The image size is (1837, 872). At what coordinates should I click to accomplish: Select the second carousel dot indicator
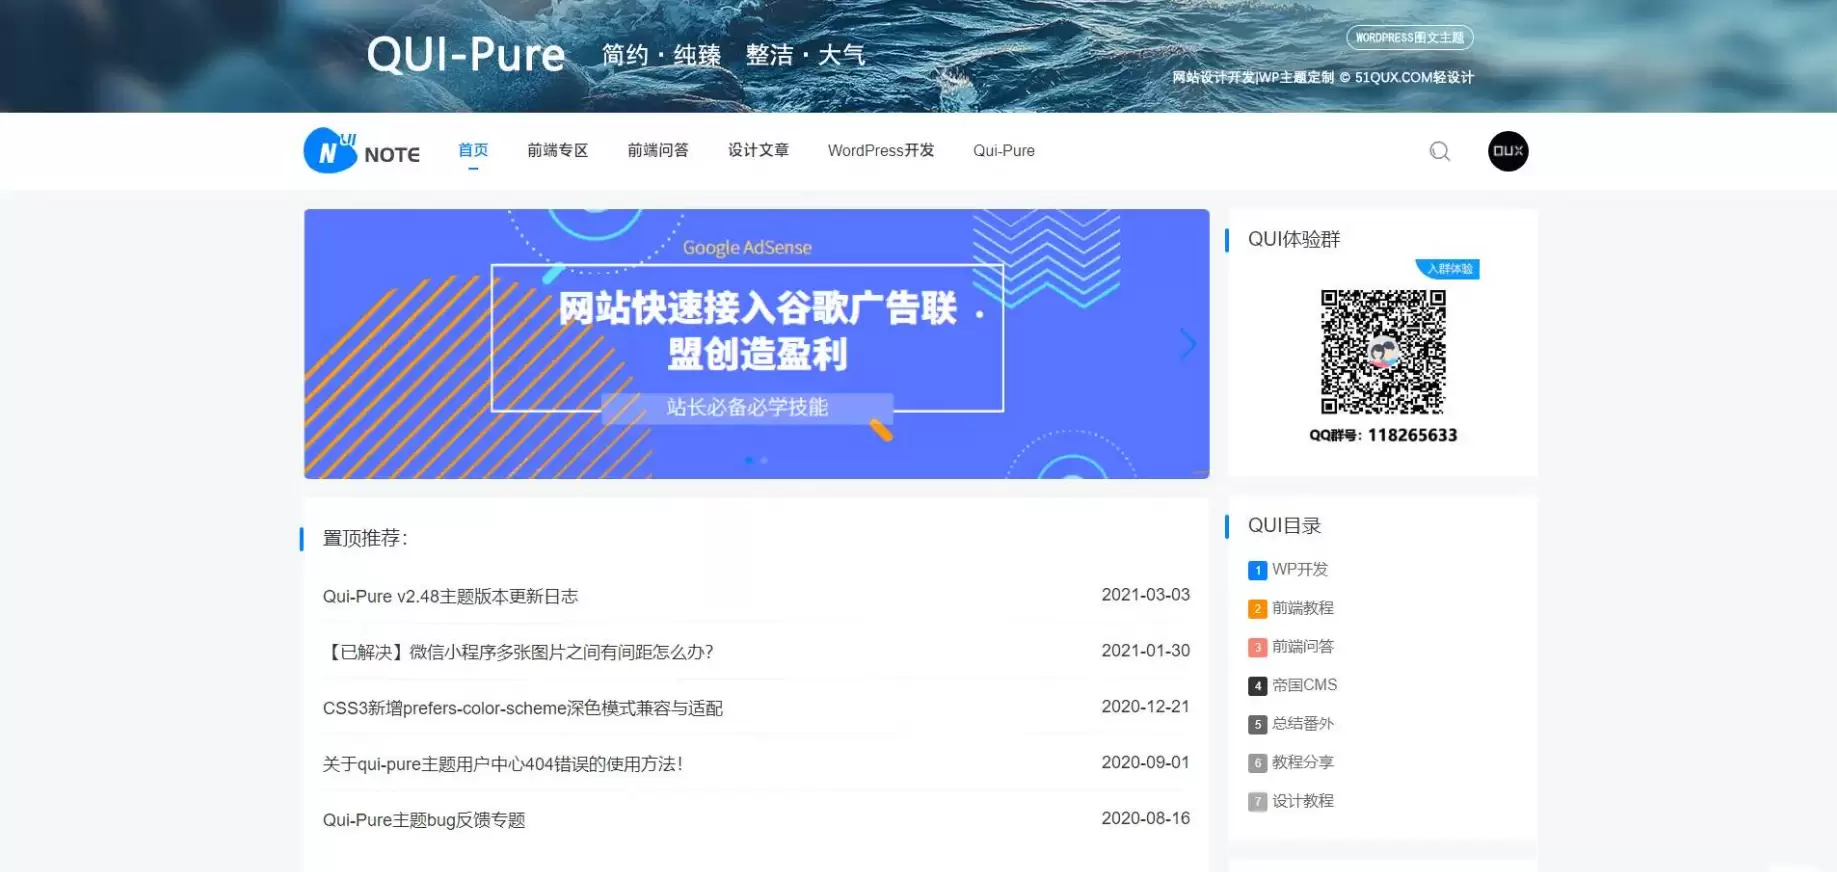[x=764, y=460]
